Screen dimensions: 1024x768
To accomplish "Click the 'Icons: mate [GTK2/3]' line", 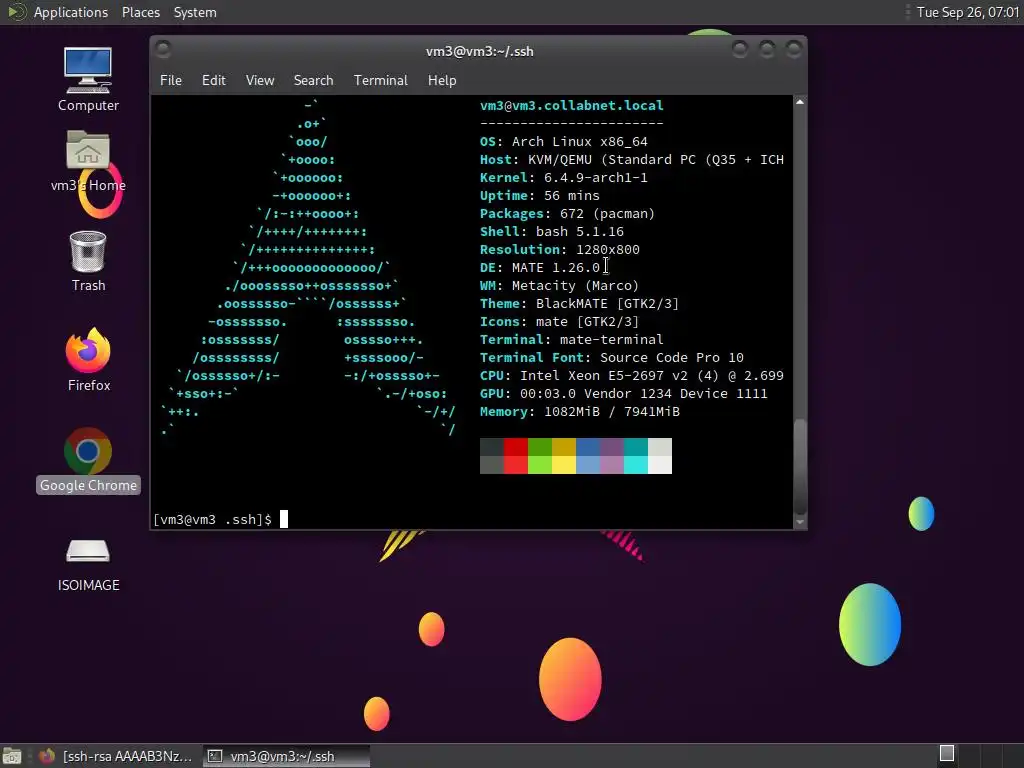I will pyautogui.click(x=559, y=322).
